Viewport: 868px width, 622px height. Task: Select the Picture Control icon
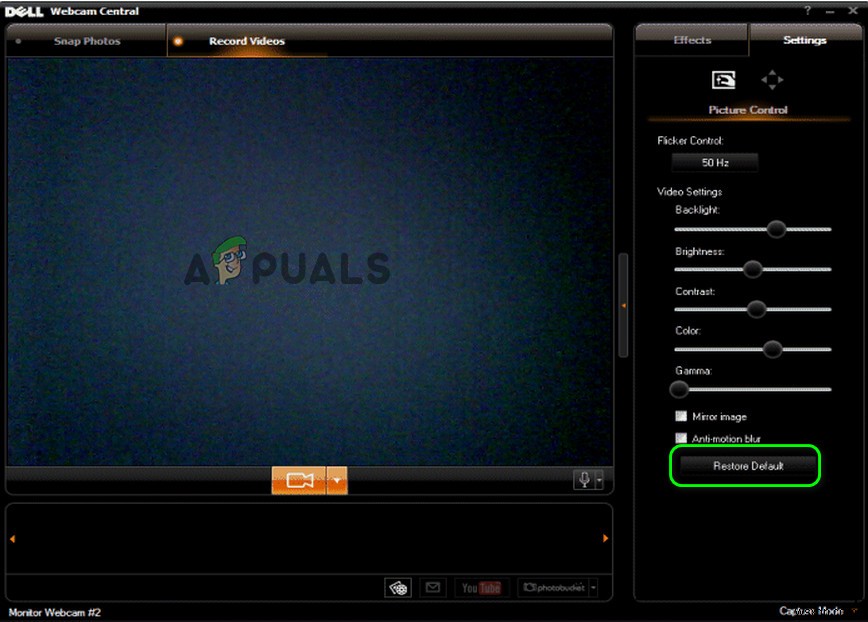click(x=724, y=80)
